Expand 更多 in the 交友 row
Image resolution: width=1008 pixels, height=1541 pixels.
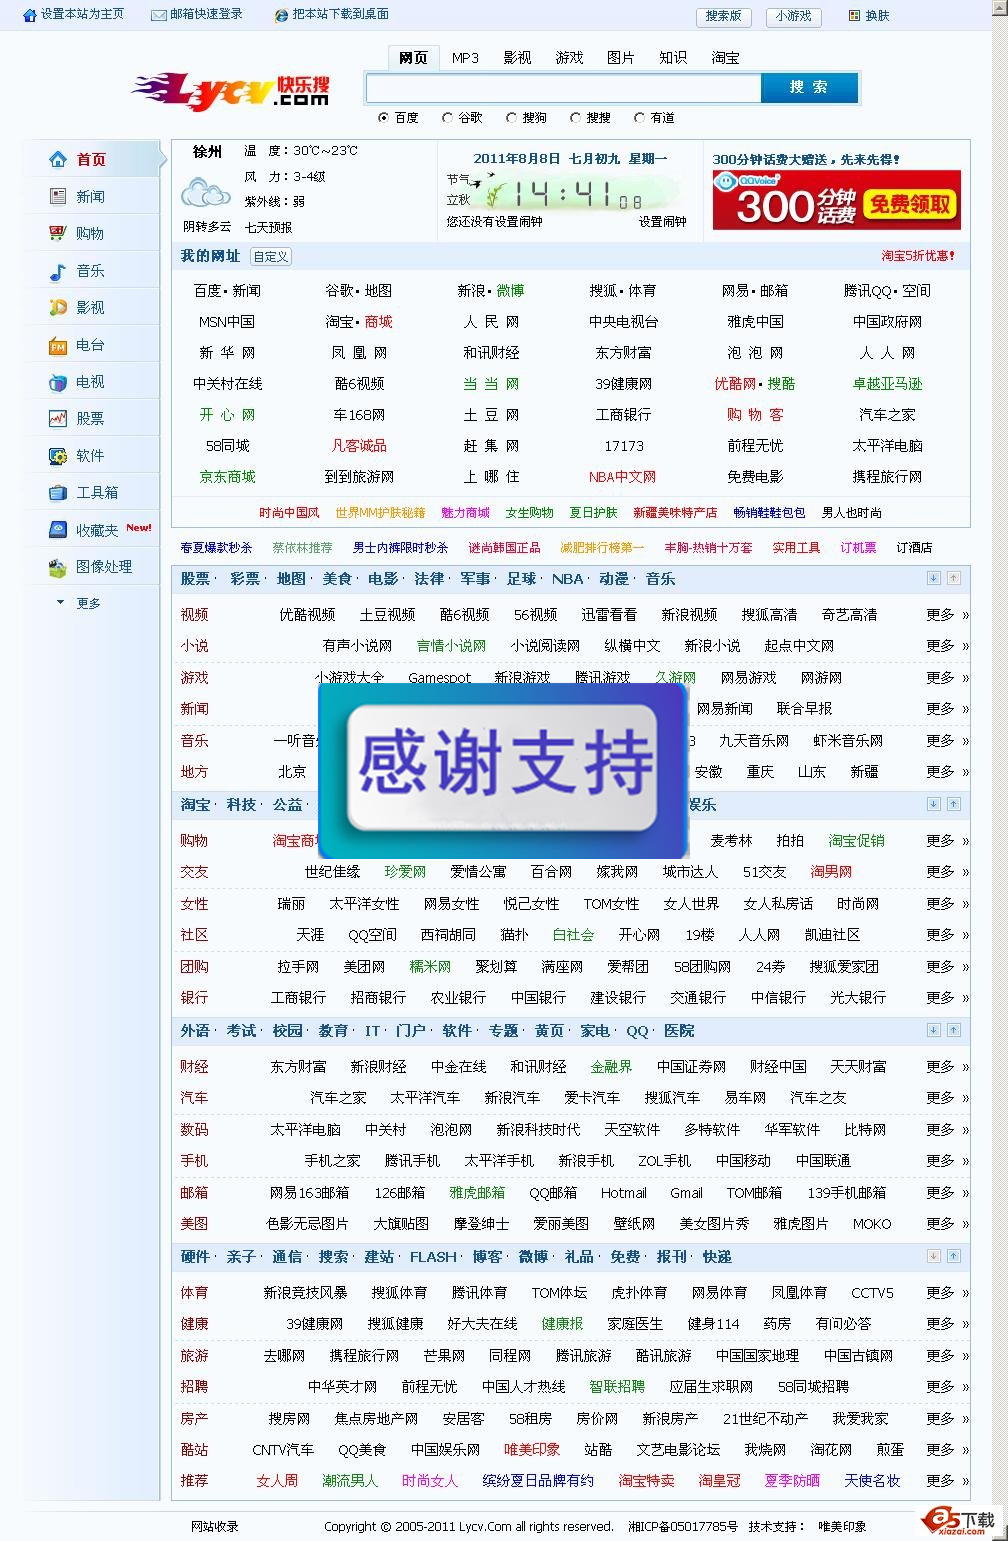[946, 872]
